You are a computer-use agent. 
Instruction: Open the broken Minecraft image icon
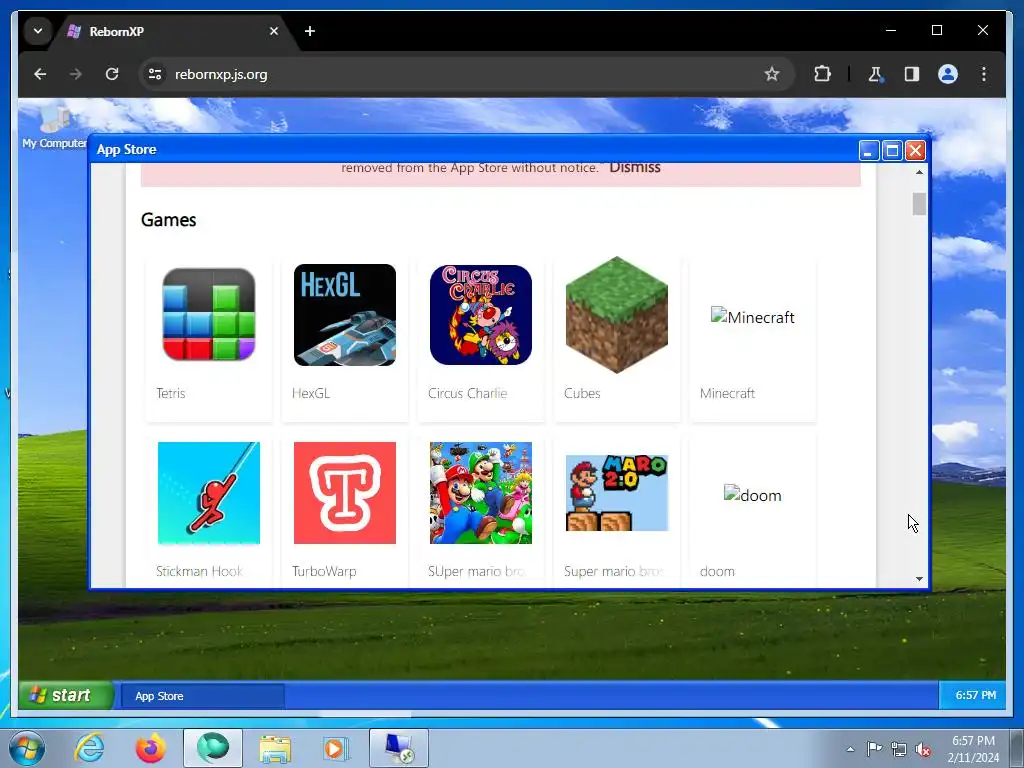752,317
